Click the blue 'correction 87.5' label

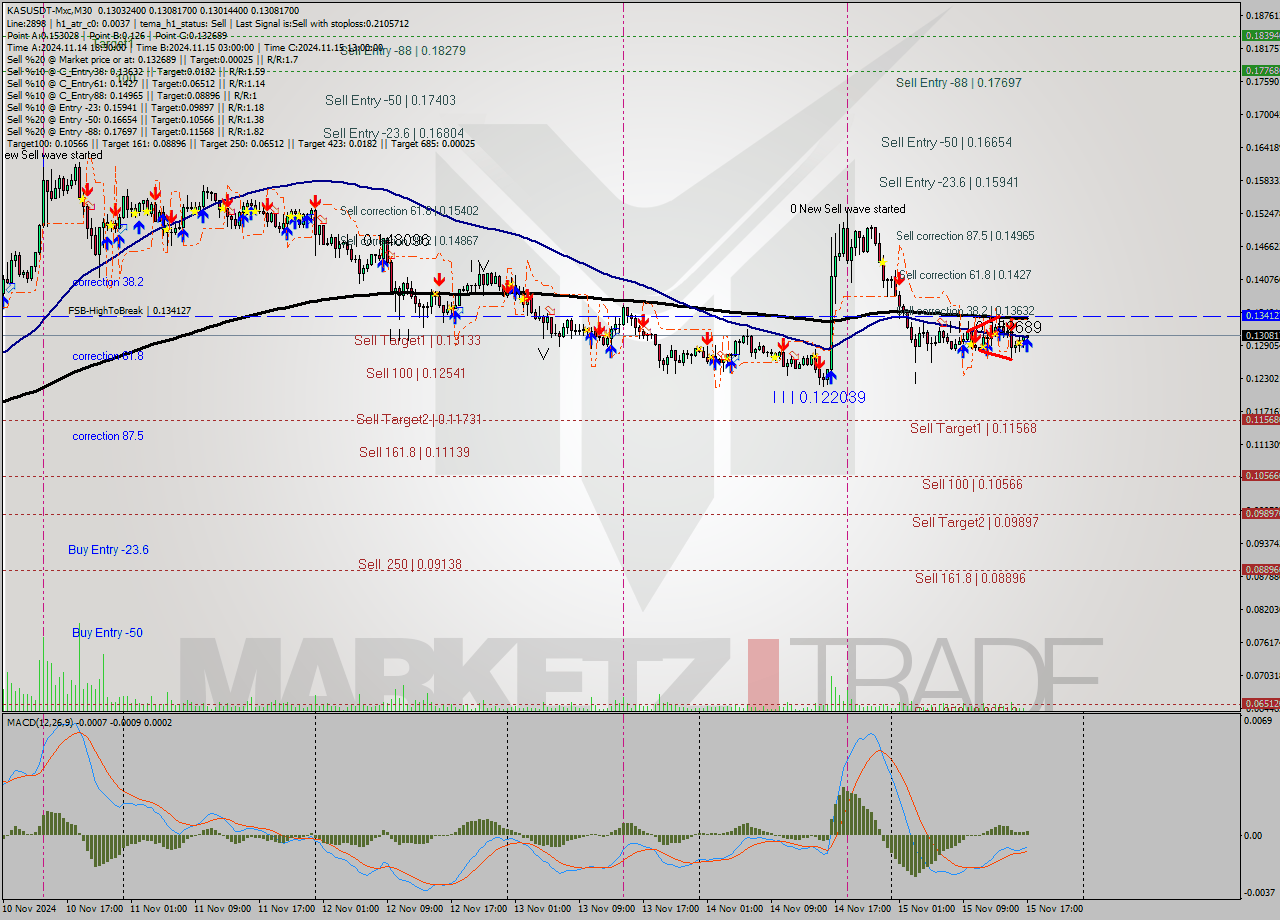point(108,436)
